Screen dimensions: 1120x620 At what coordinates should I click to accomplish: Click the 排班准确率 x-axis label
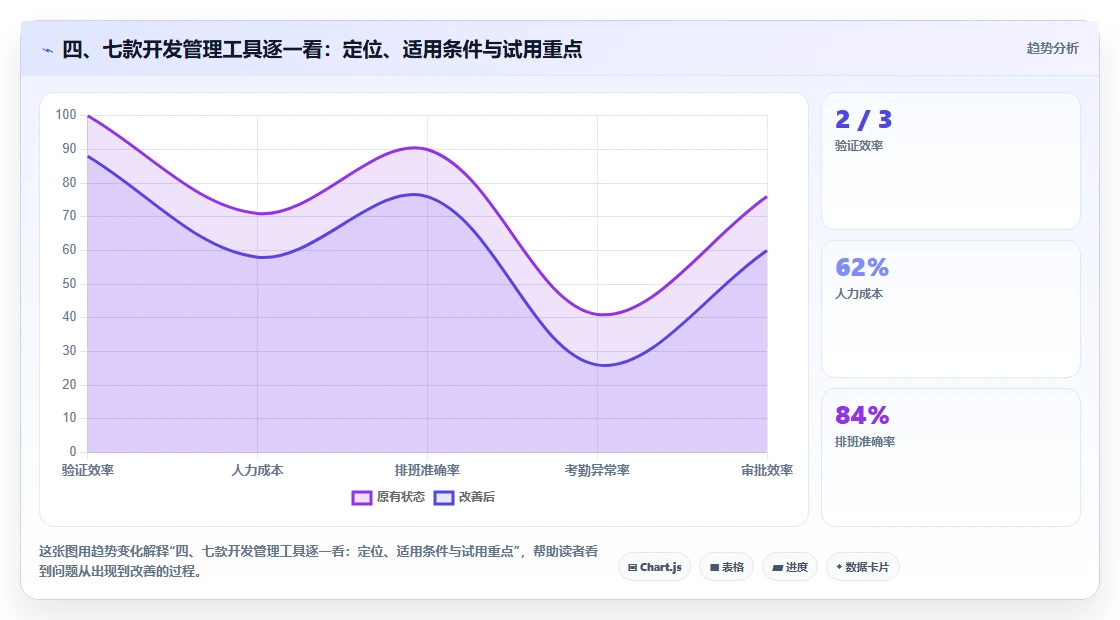[427, 470]
